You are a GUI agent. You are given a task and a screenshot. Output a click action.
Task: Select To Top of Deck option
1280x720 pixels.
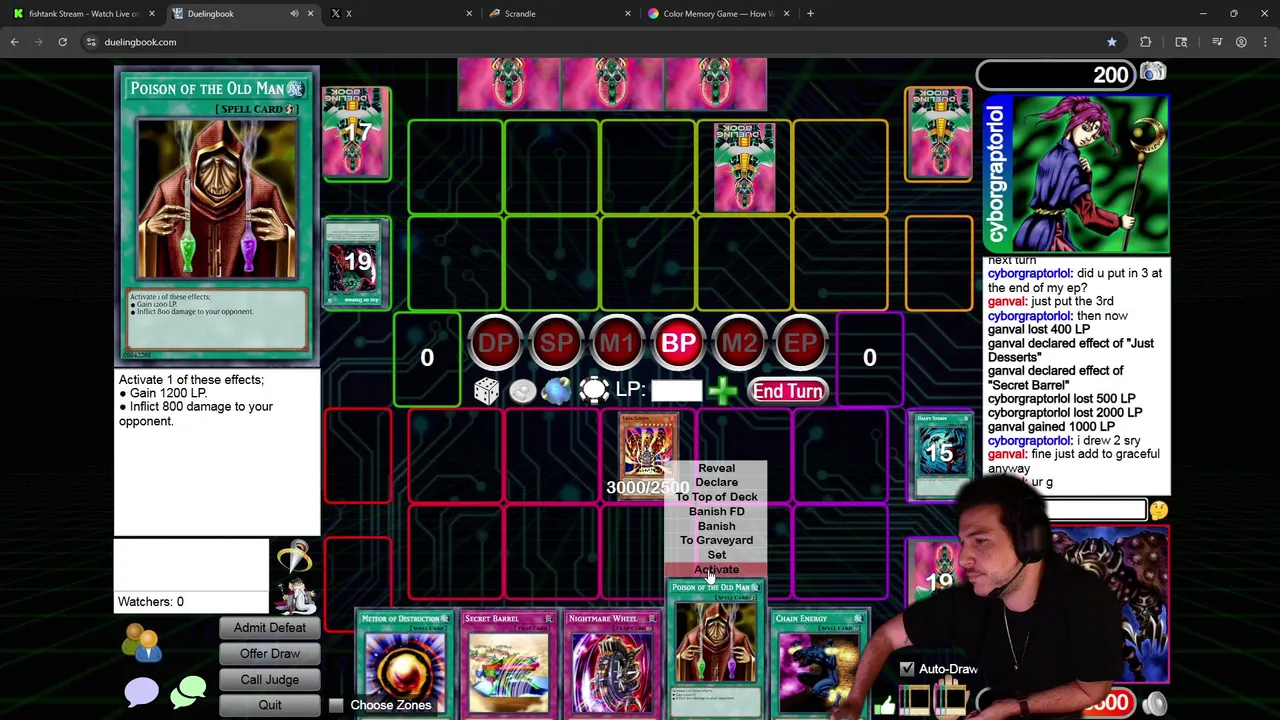[716, 497]
